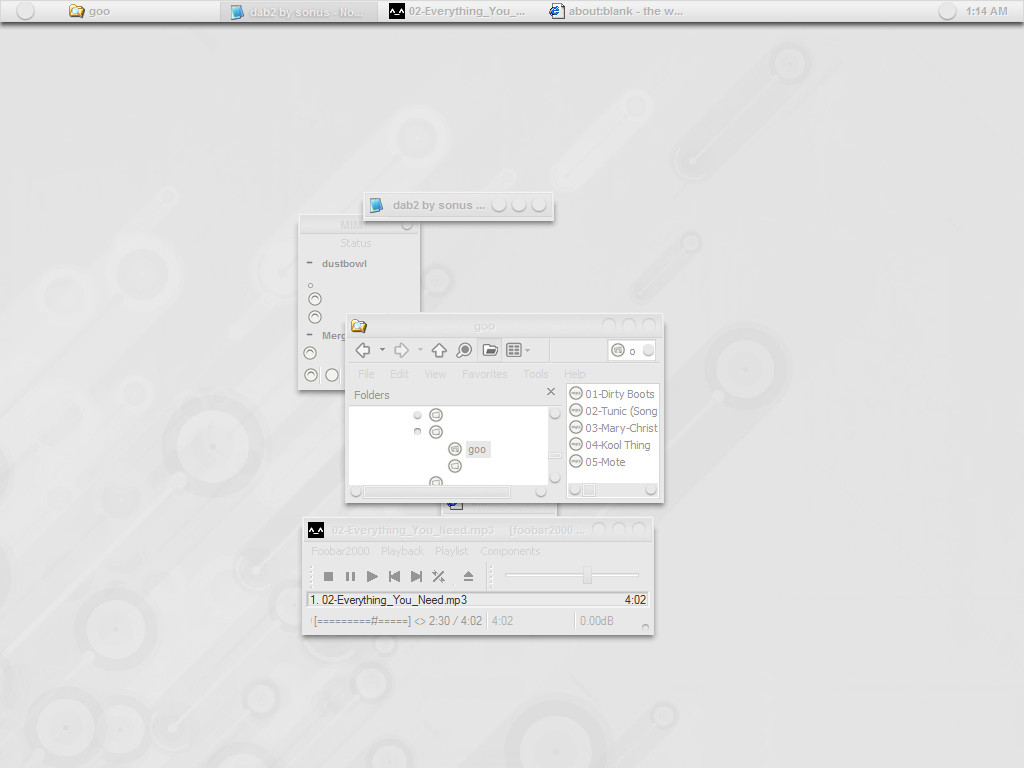
Task: Open the Tools menu in goo window
Action: (536, 374)
